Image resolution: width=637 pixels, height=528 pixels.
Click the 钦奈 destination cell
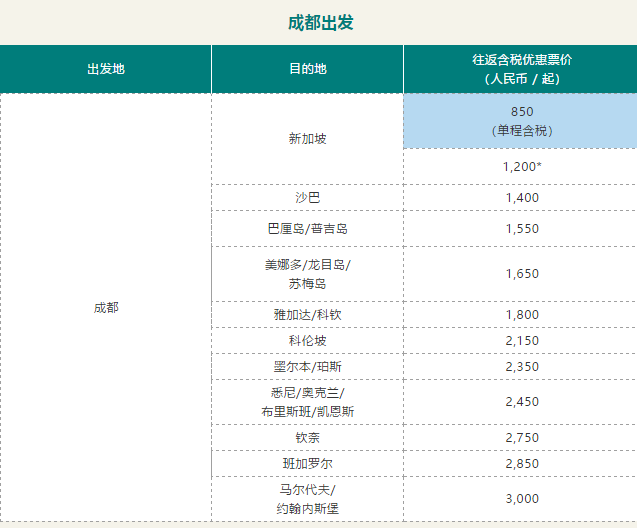pyautogui.click(x=307, y=438)
